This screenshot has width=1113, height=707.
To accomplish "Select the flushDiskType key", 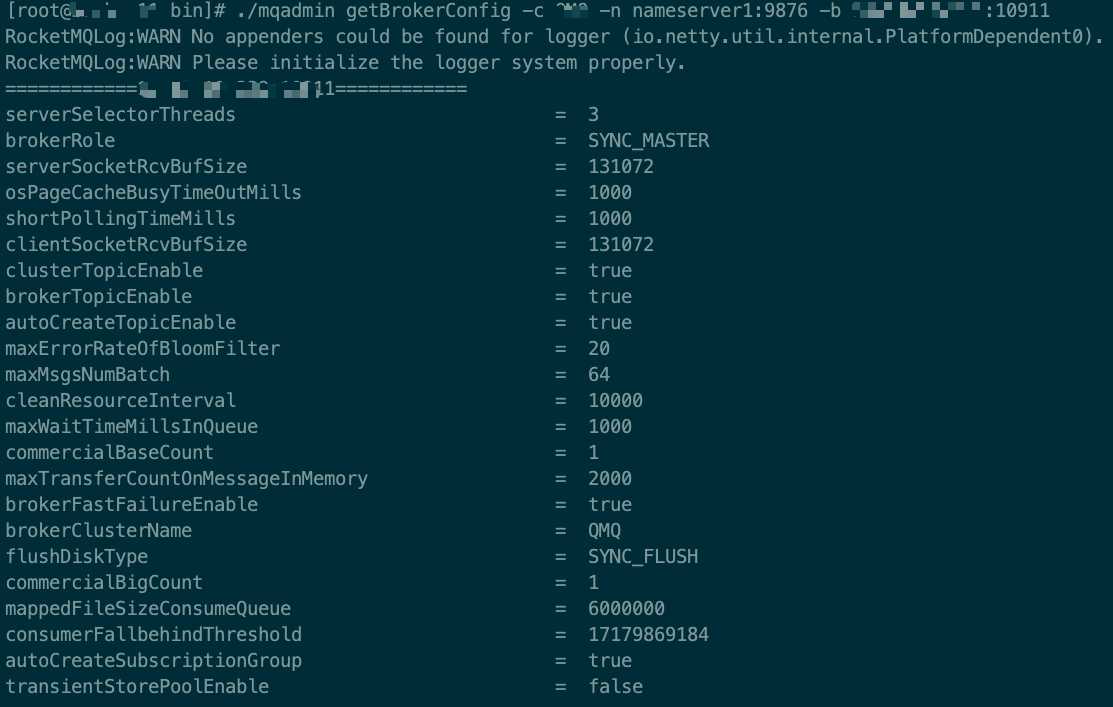I will click(x=77, y=557).
